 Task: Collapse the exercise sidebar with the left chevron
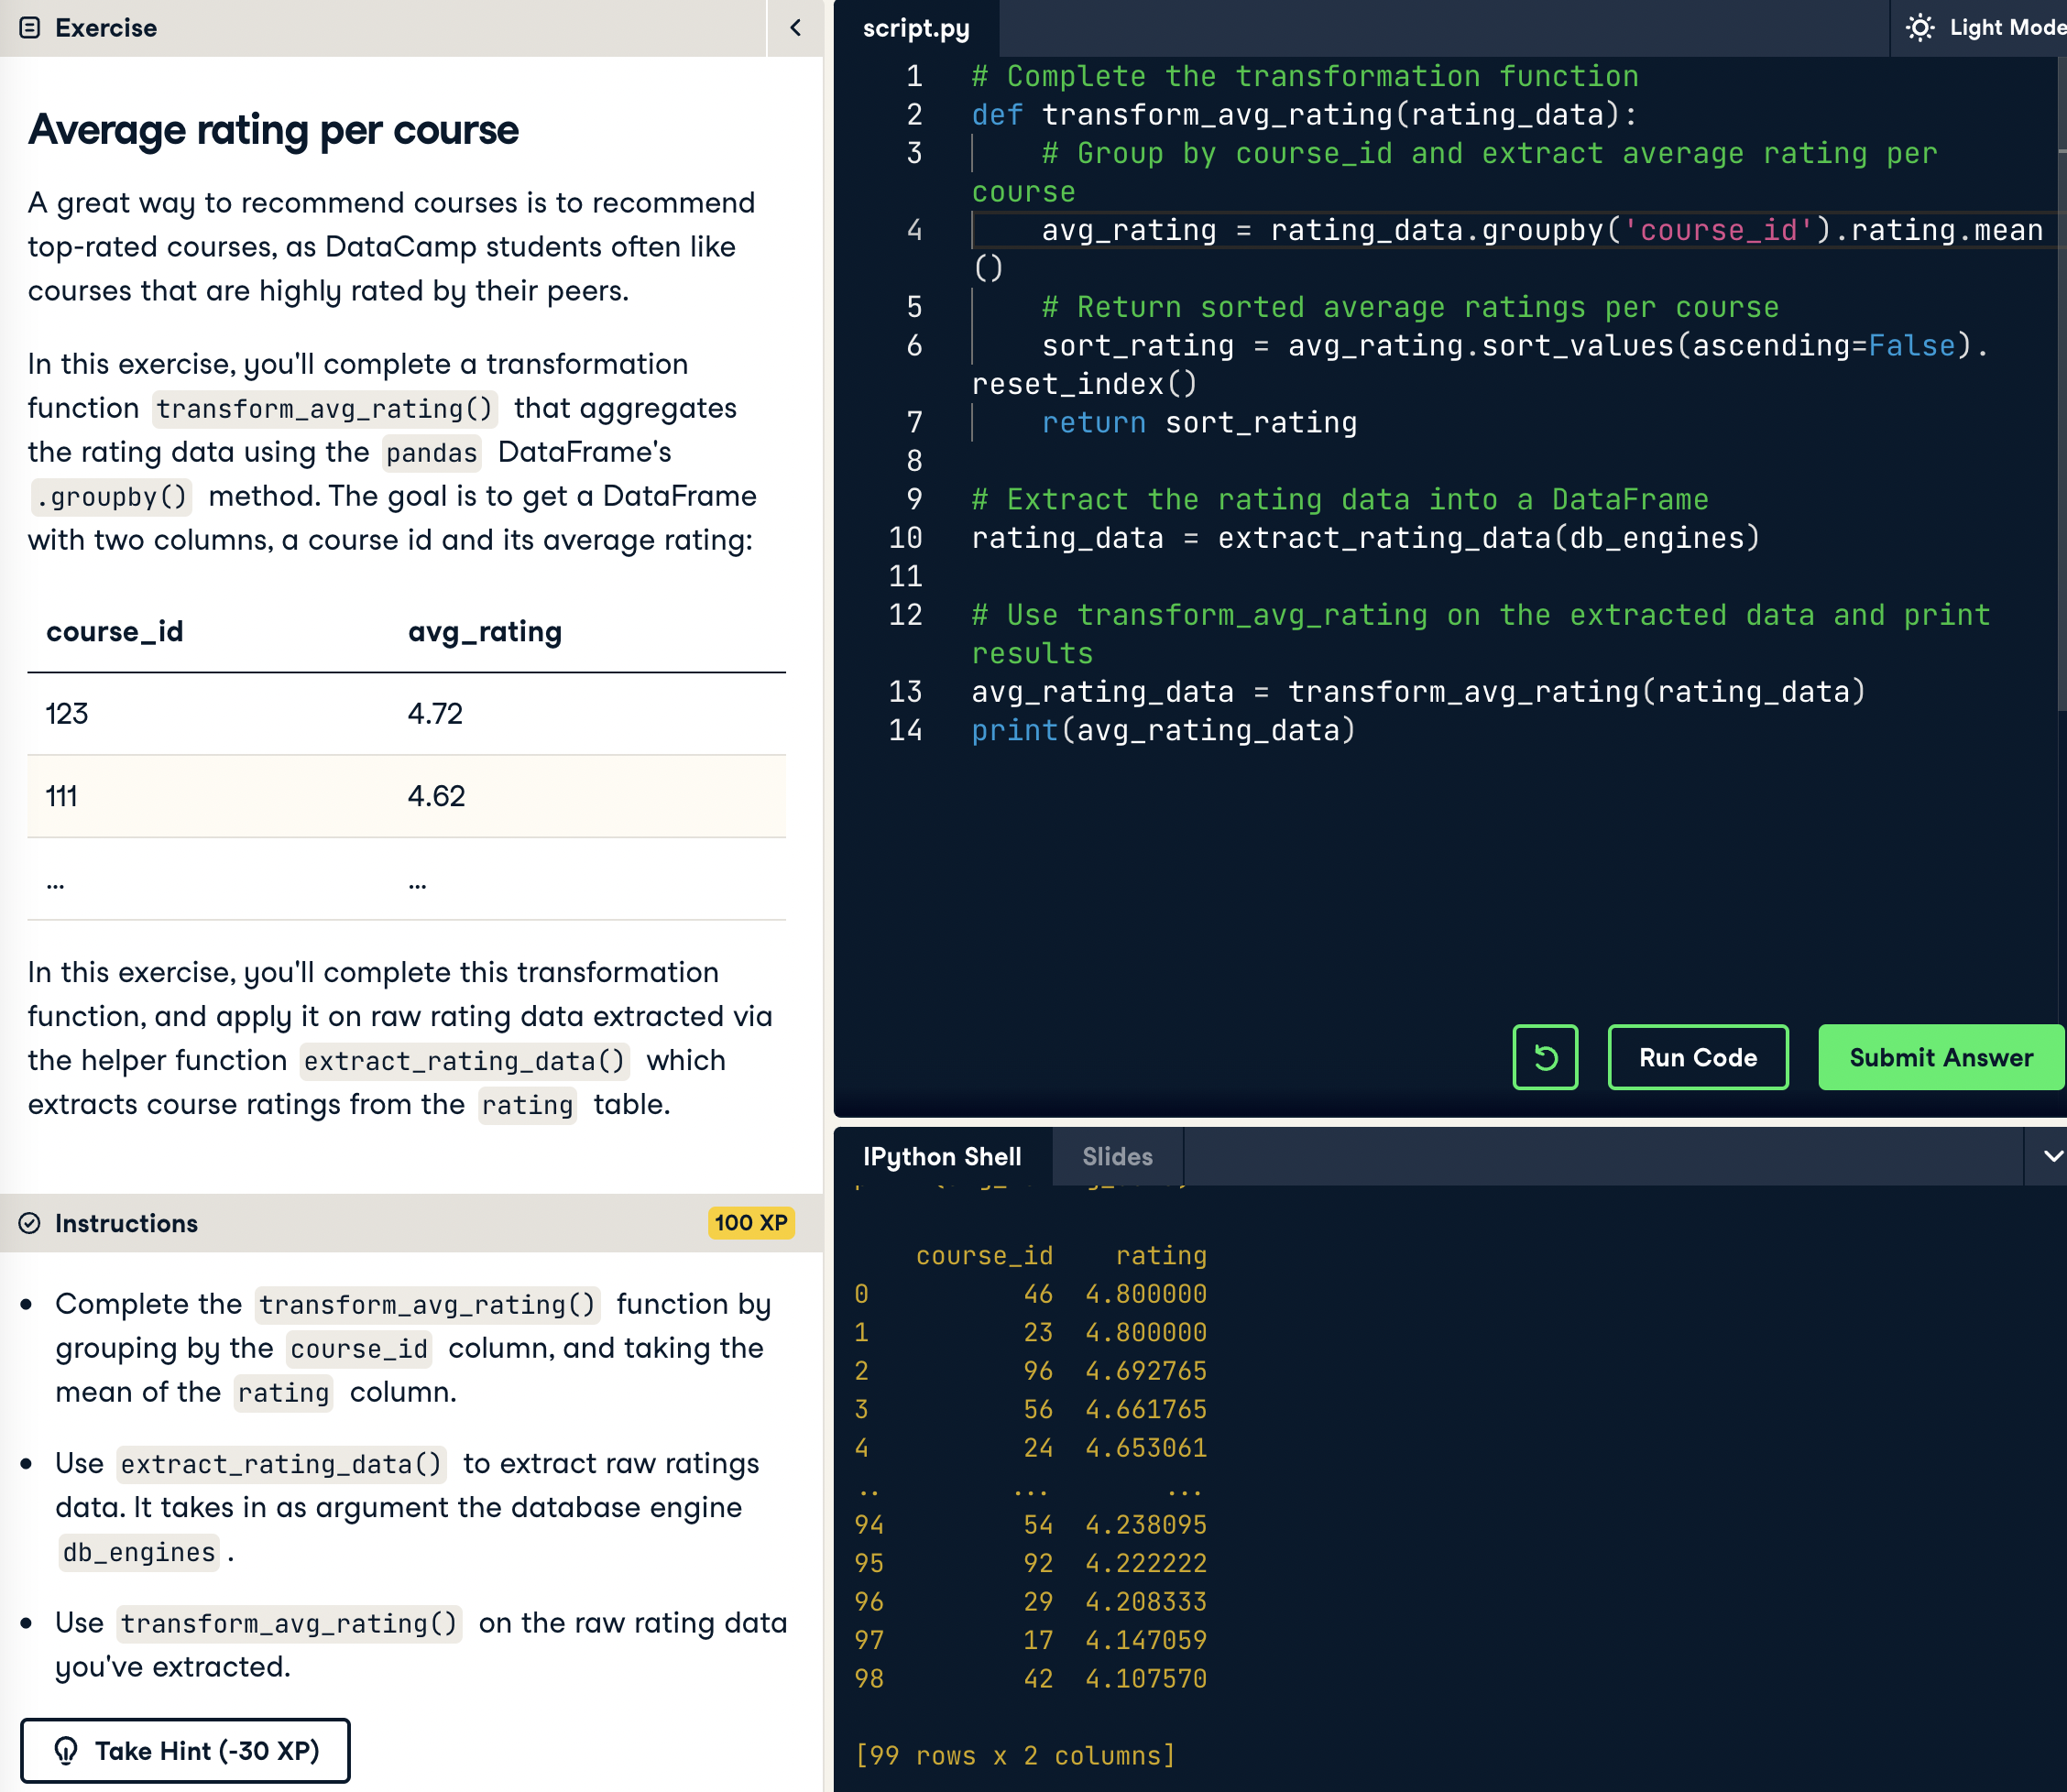click(795, 28)
